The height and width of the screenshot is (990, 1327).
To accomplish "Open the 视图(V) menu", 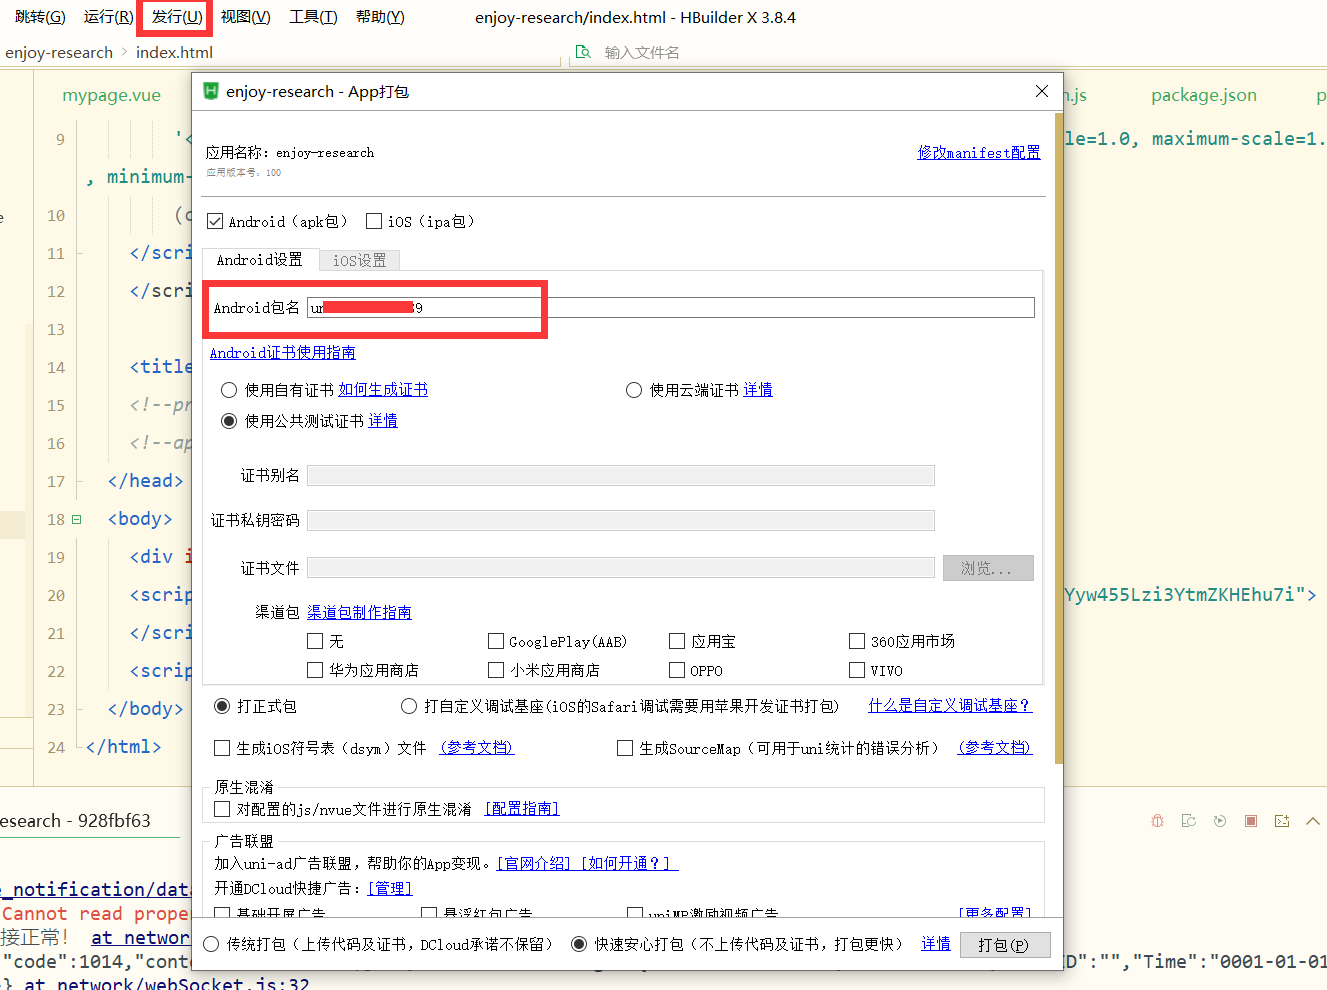I will pos(245,17).
